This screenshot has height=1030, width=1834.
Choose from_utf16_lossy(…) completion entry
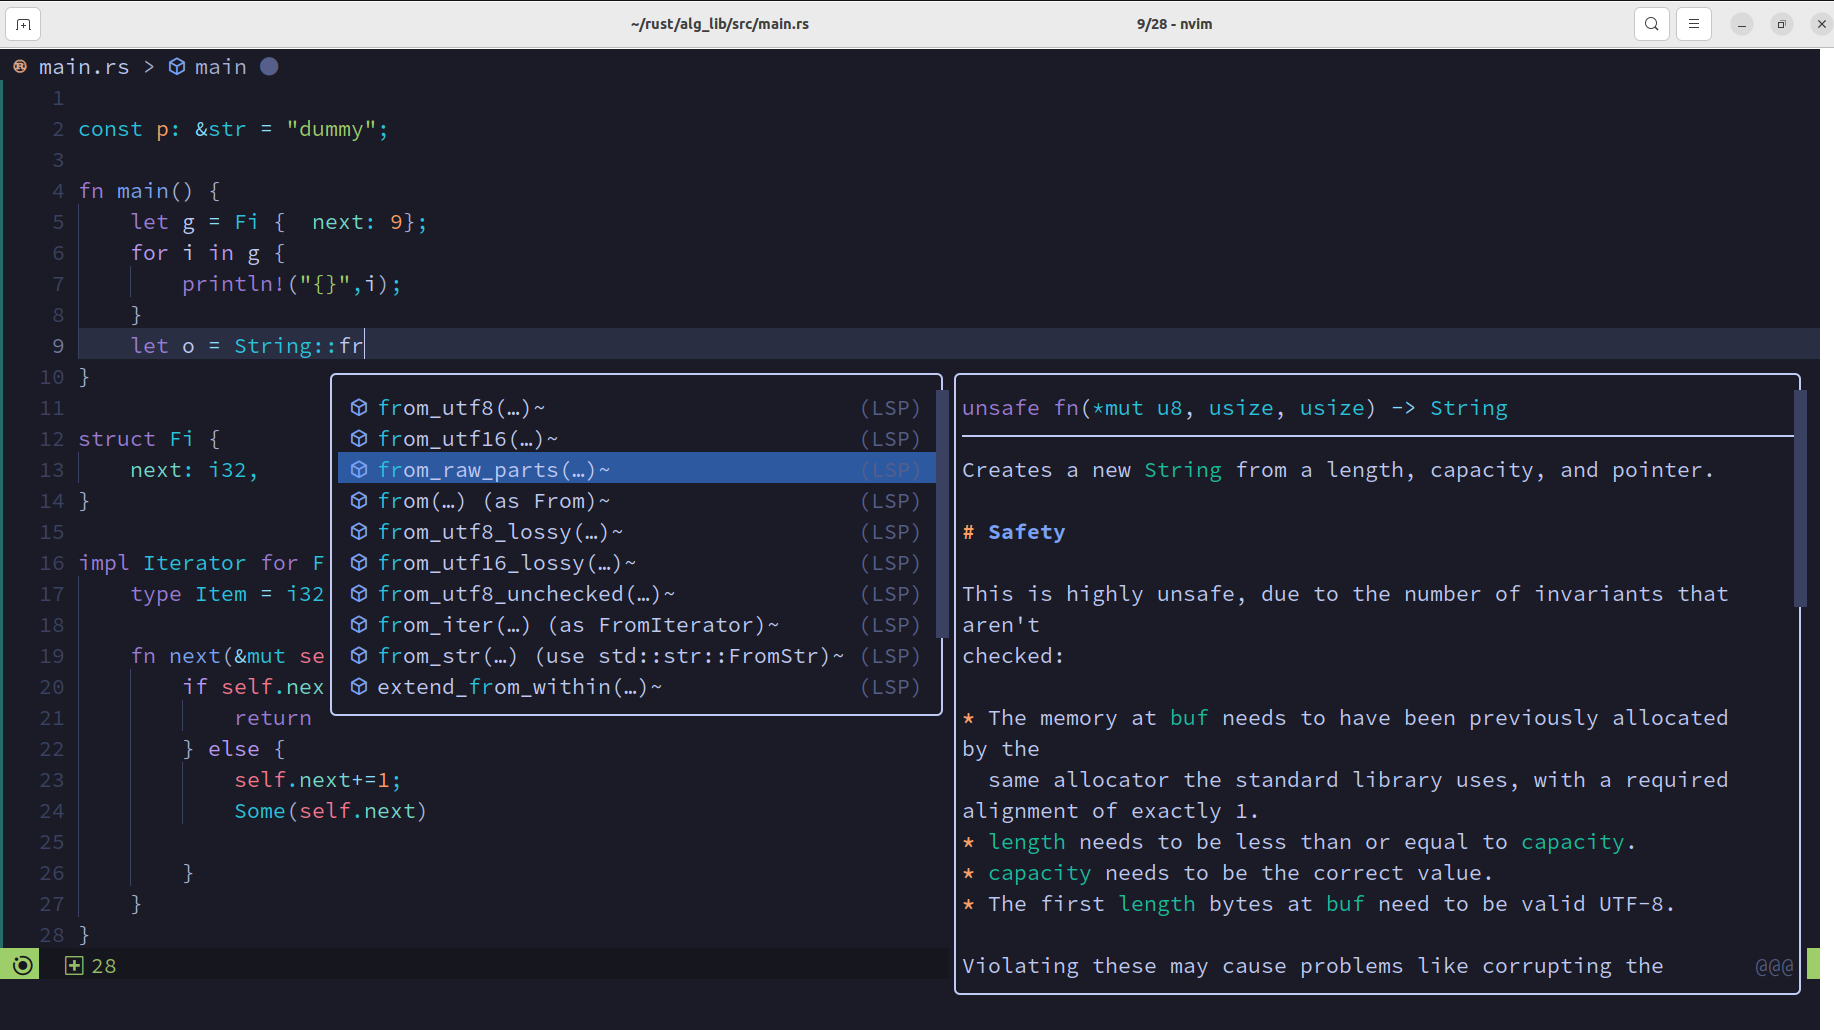pyautogui.click(x=637, y=562)
